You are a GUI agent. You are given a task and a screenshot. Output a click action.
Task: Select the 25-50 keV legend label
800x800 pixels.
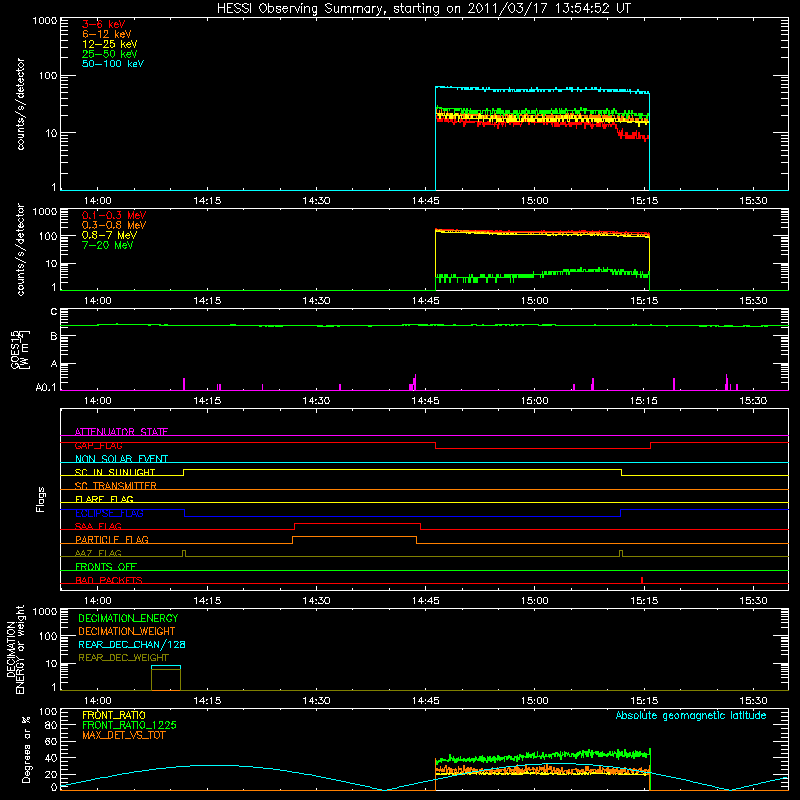110,54
